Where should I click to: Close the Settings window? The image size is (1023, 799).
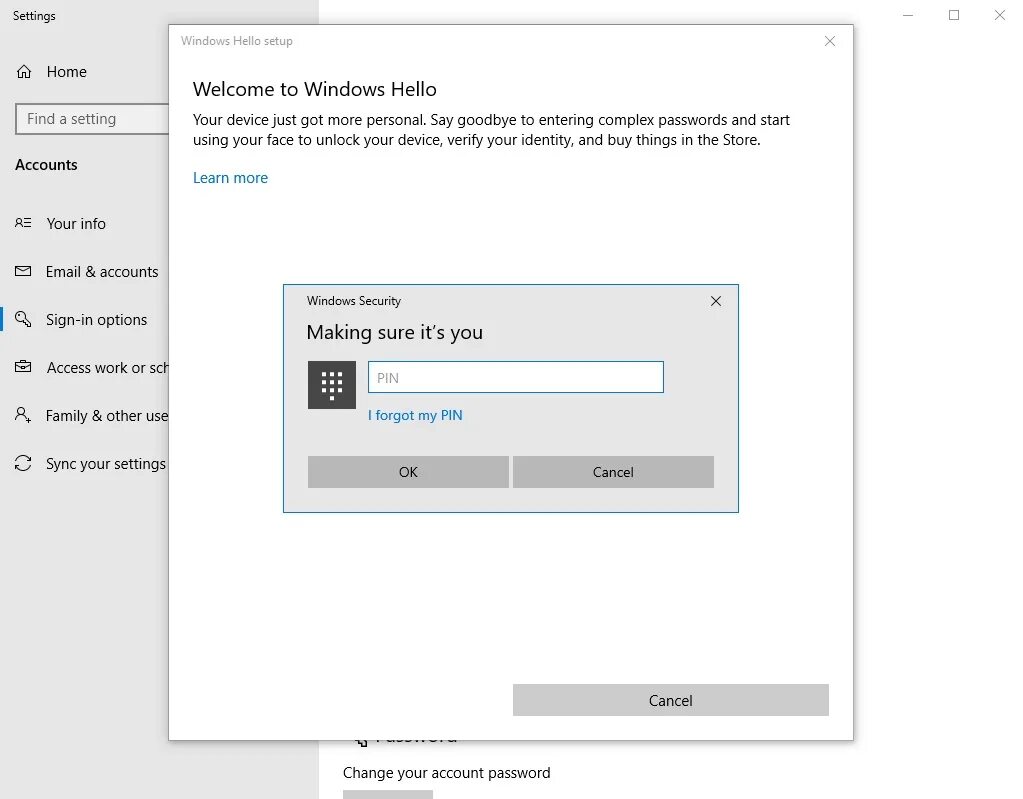[x=1000, y=15]
